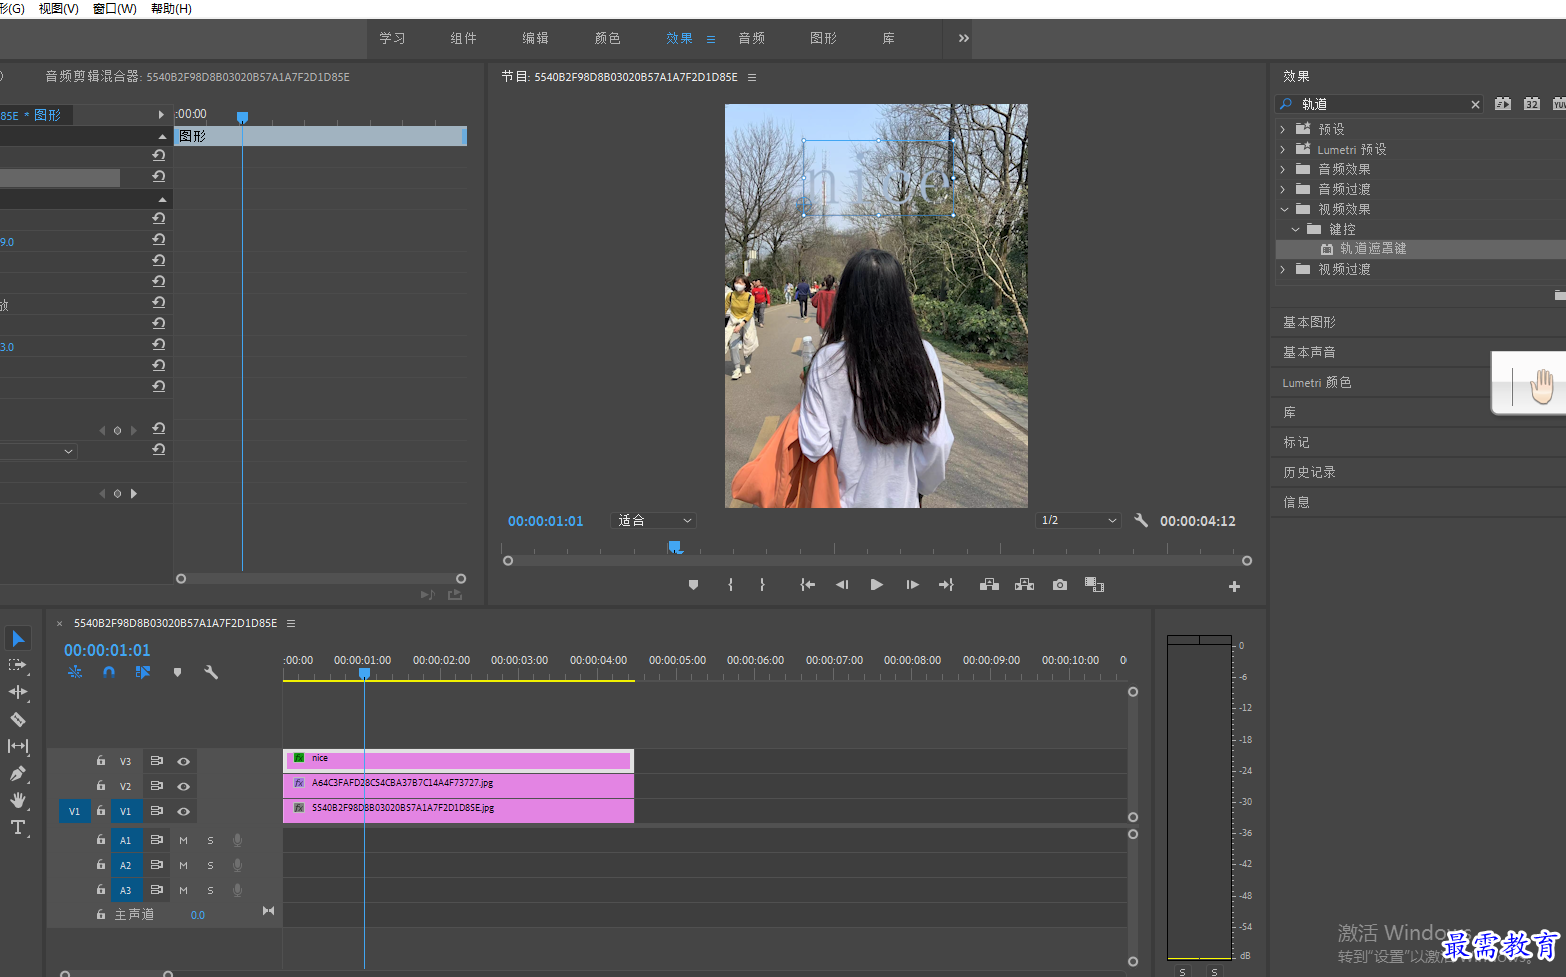Select the Razor tool

[18, 719]
